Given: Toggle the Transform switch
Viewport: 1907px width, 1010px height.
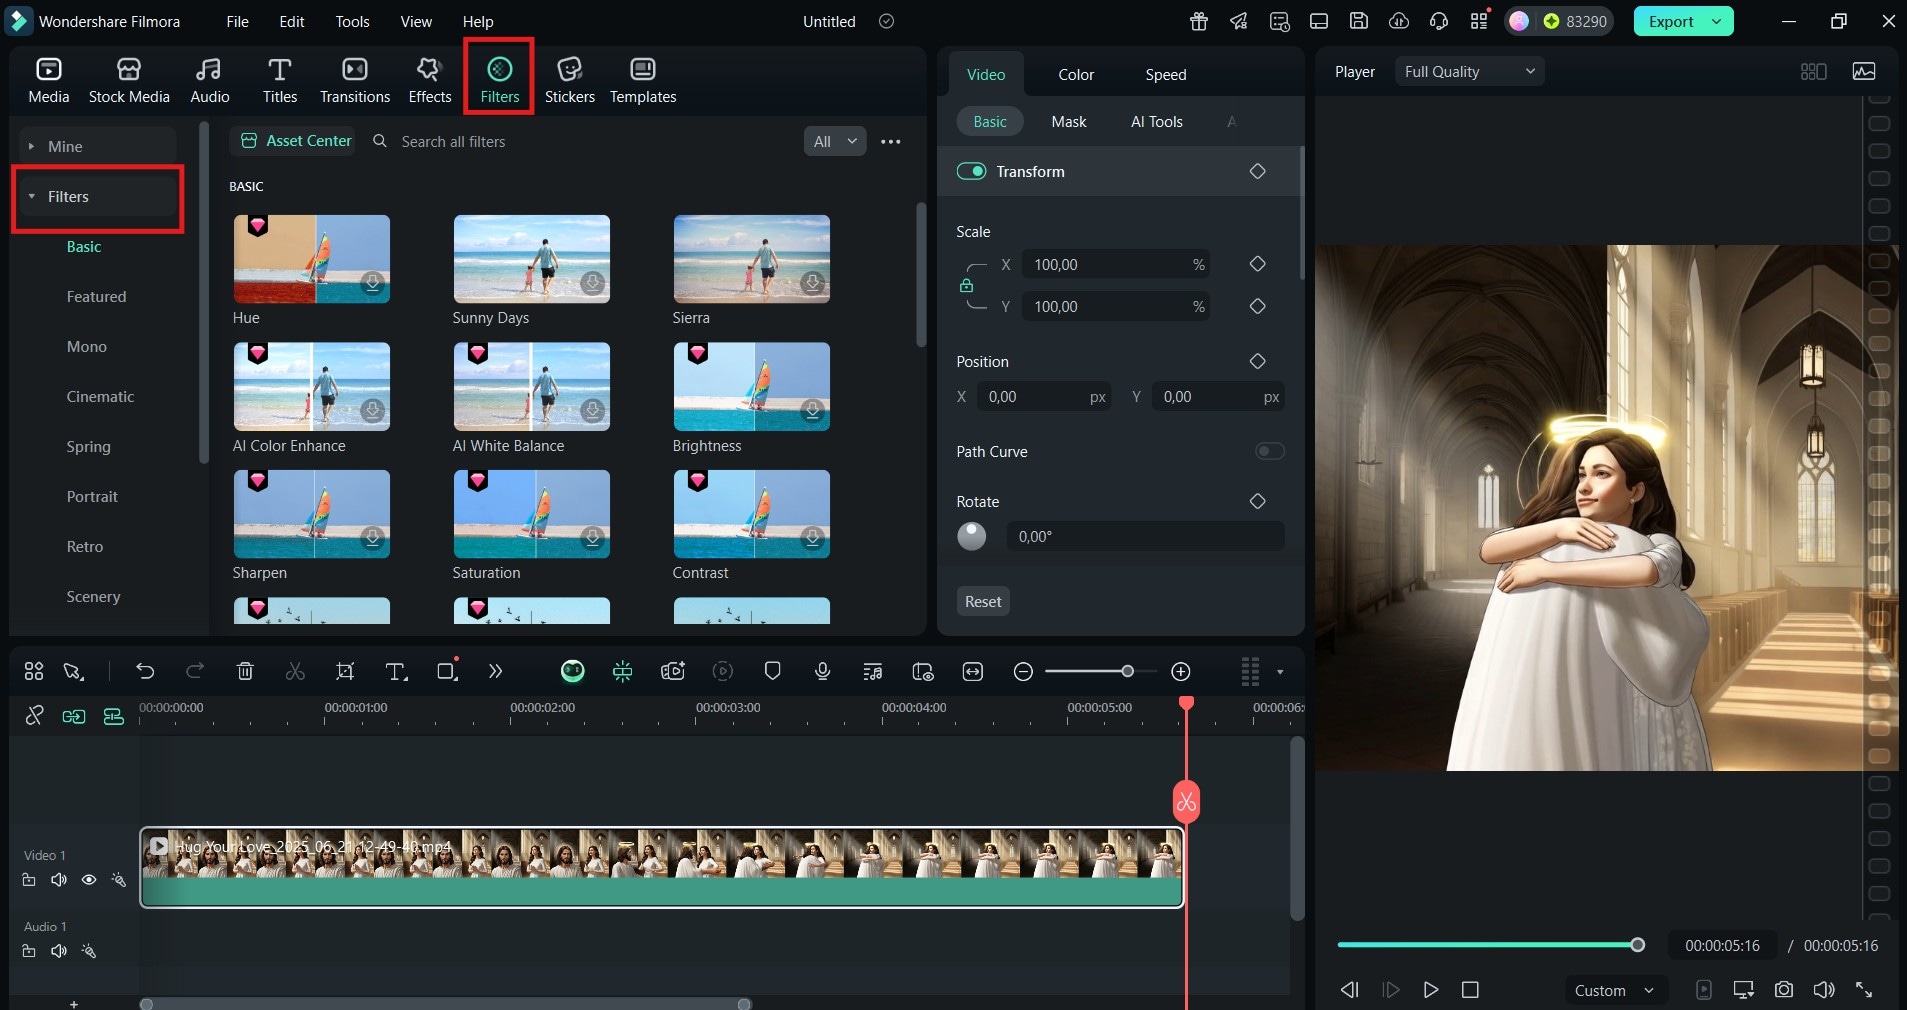Looking at the screenshot, I should pos(972,171).
